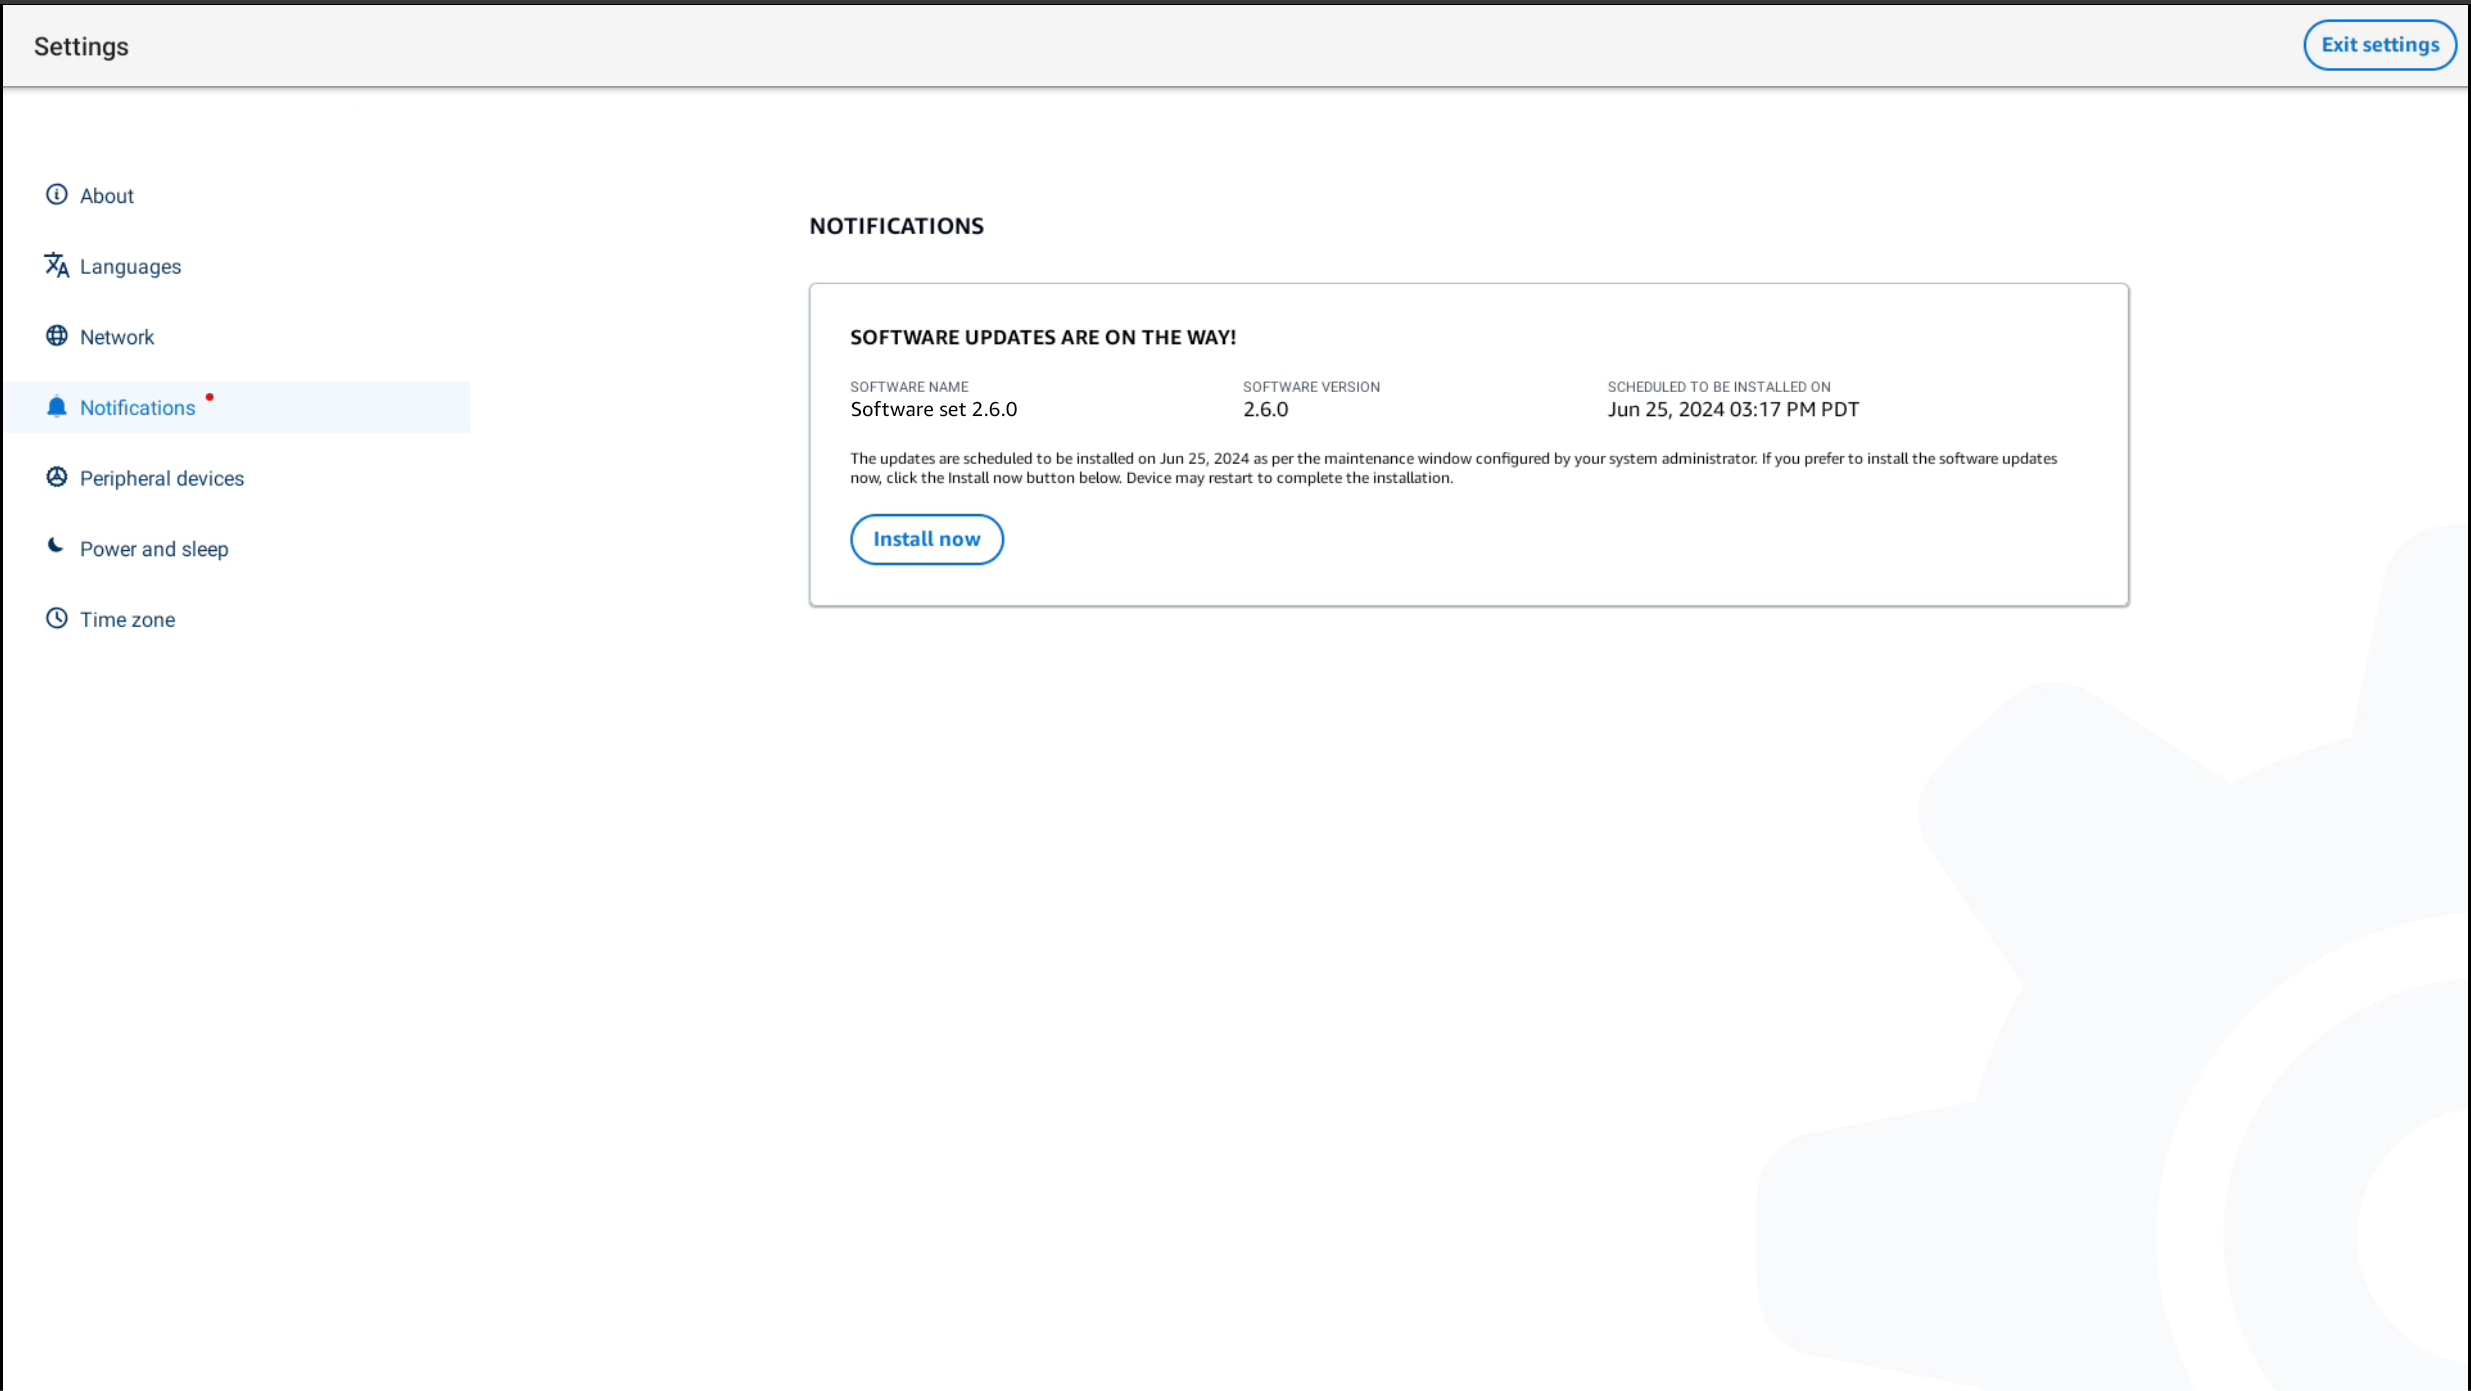Click 'Jun 25, 2024 03:17 PM PDT' date
Image resolution: width=2471 pixels, height=1391 pixels.
pos(1733,409)
